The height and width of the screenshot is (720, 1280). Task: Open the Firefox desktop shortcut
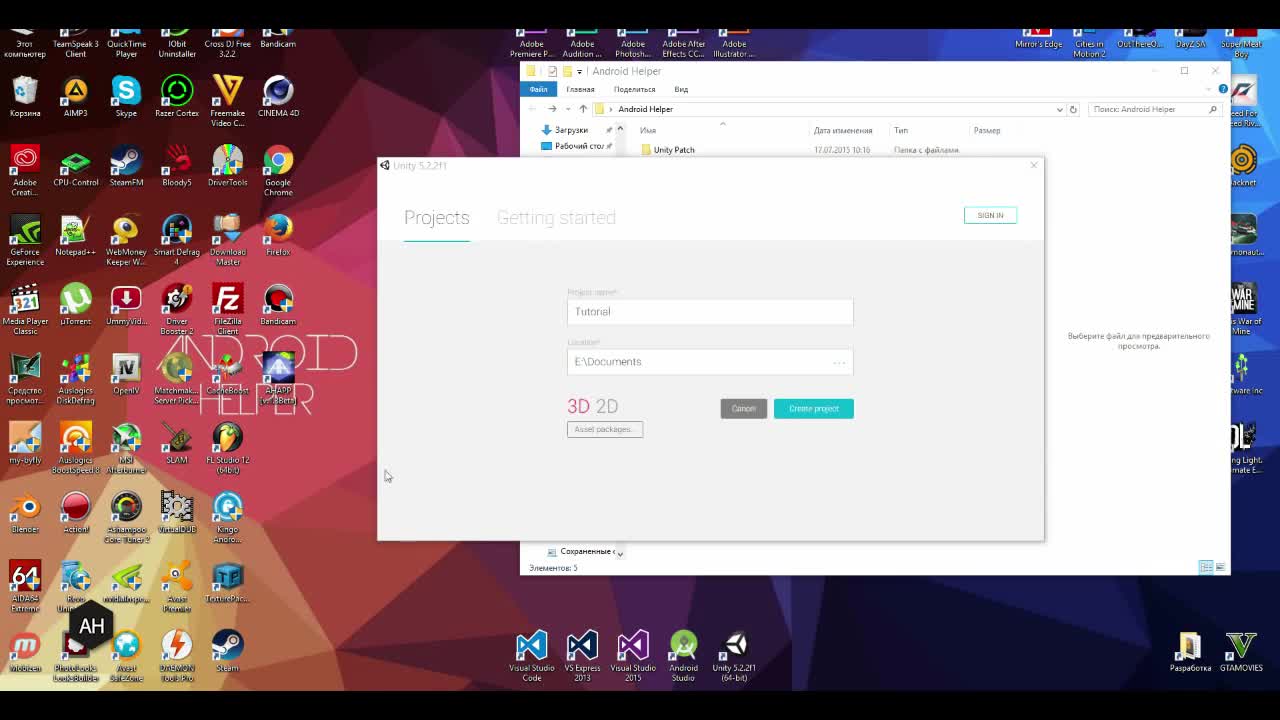coord(278,235)
